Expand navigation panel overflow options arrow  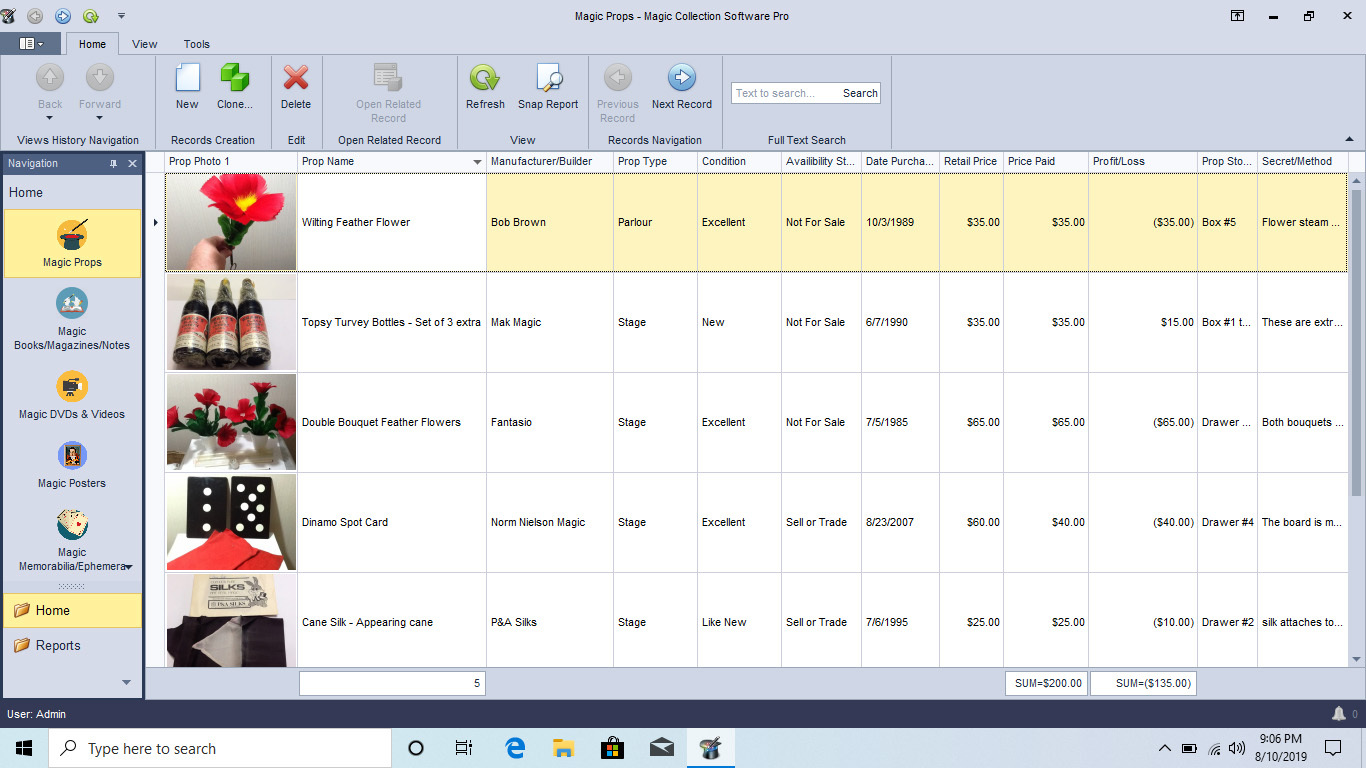(126, 682)
